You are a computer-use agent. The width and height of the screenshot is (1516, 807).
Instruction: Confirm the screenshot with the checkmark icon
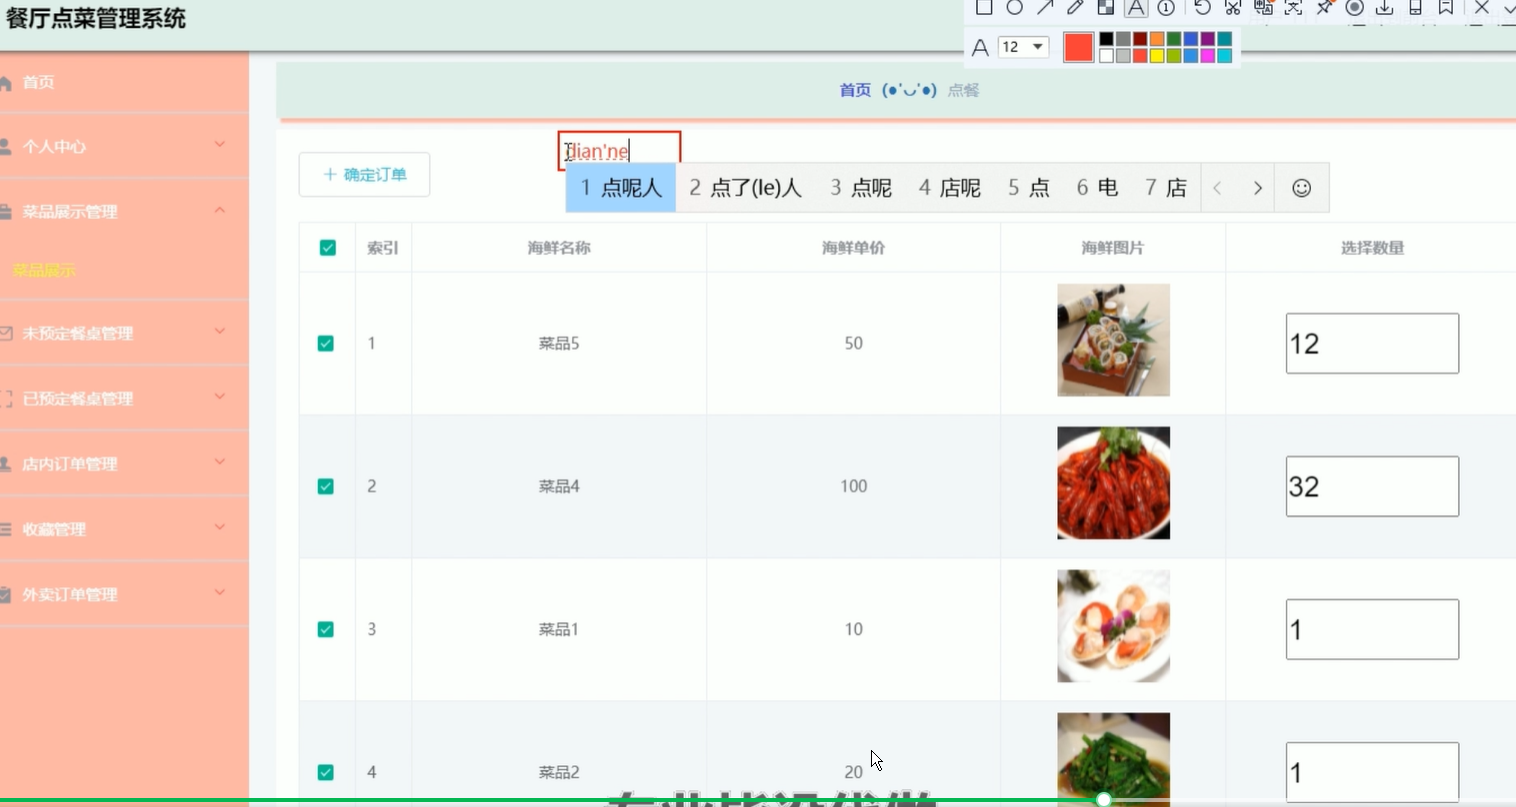pos(1509,7)
